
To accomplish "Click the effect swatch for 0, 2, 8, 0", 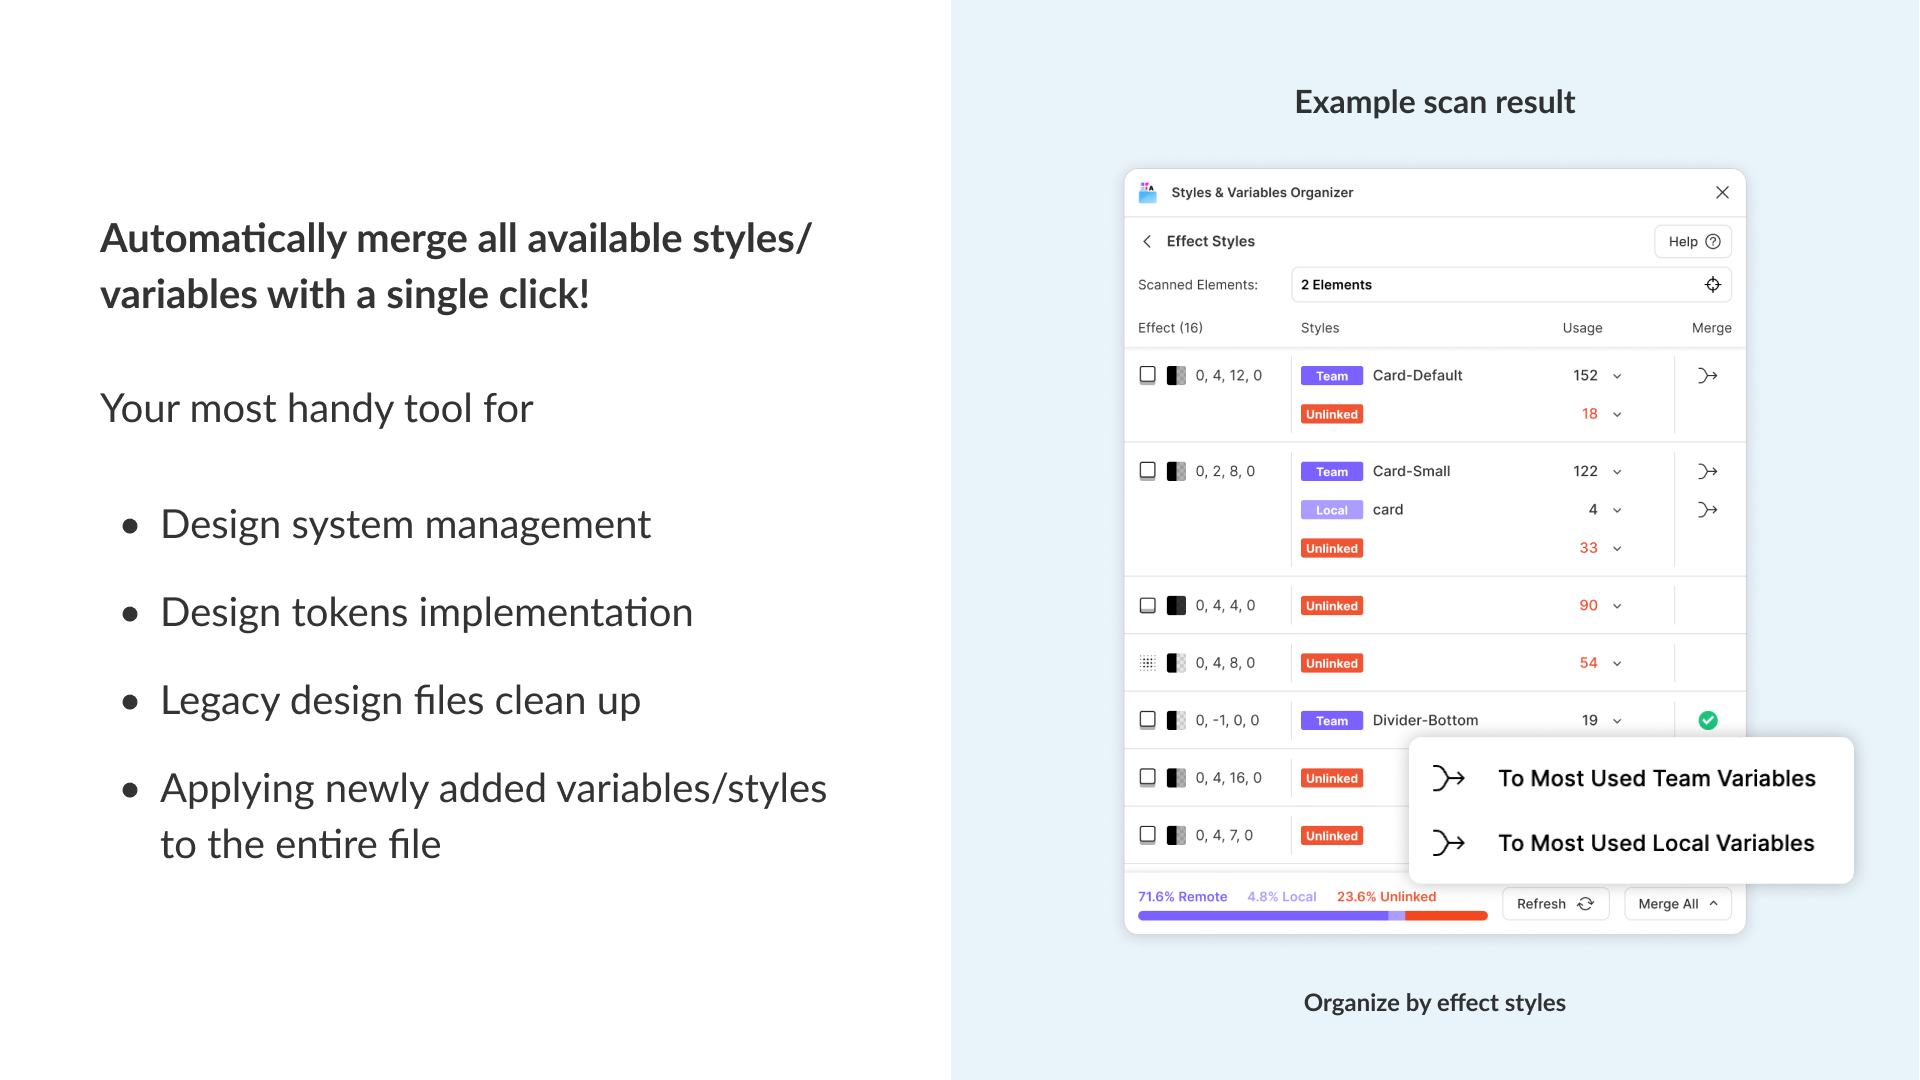I will tap(1176, 471).
